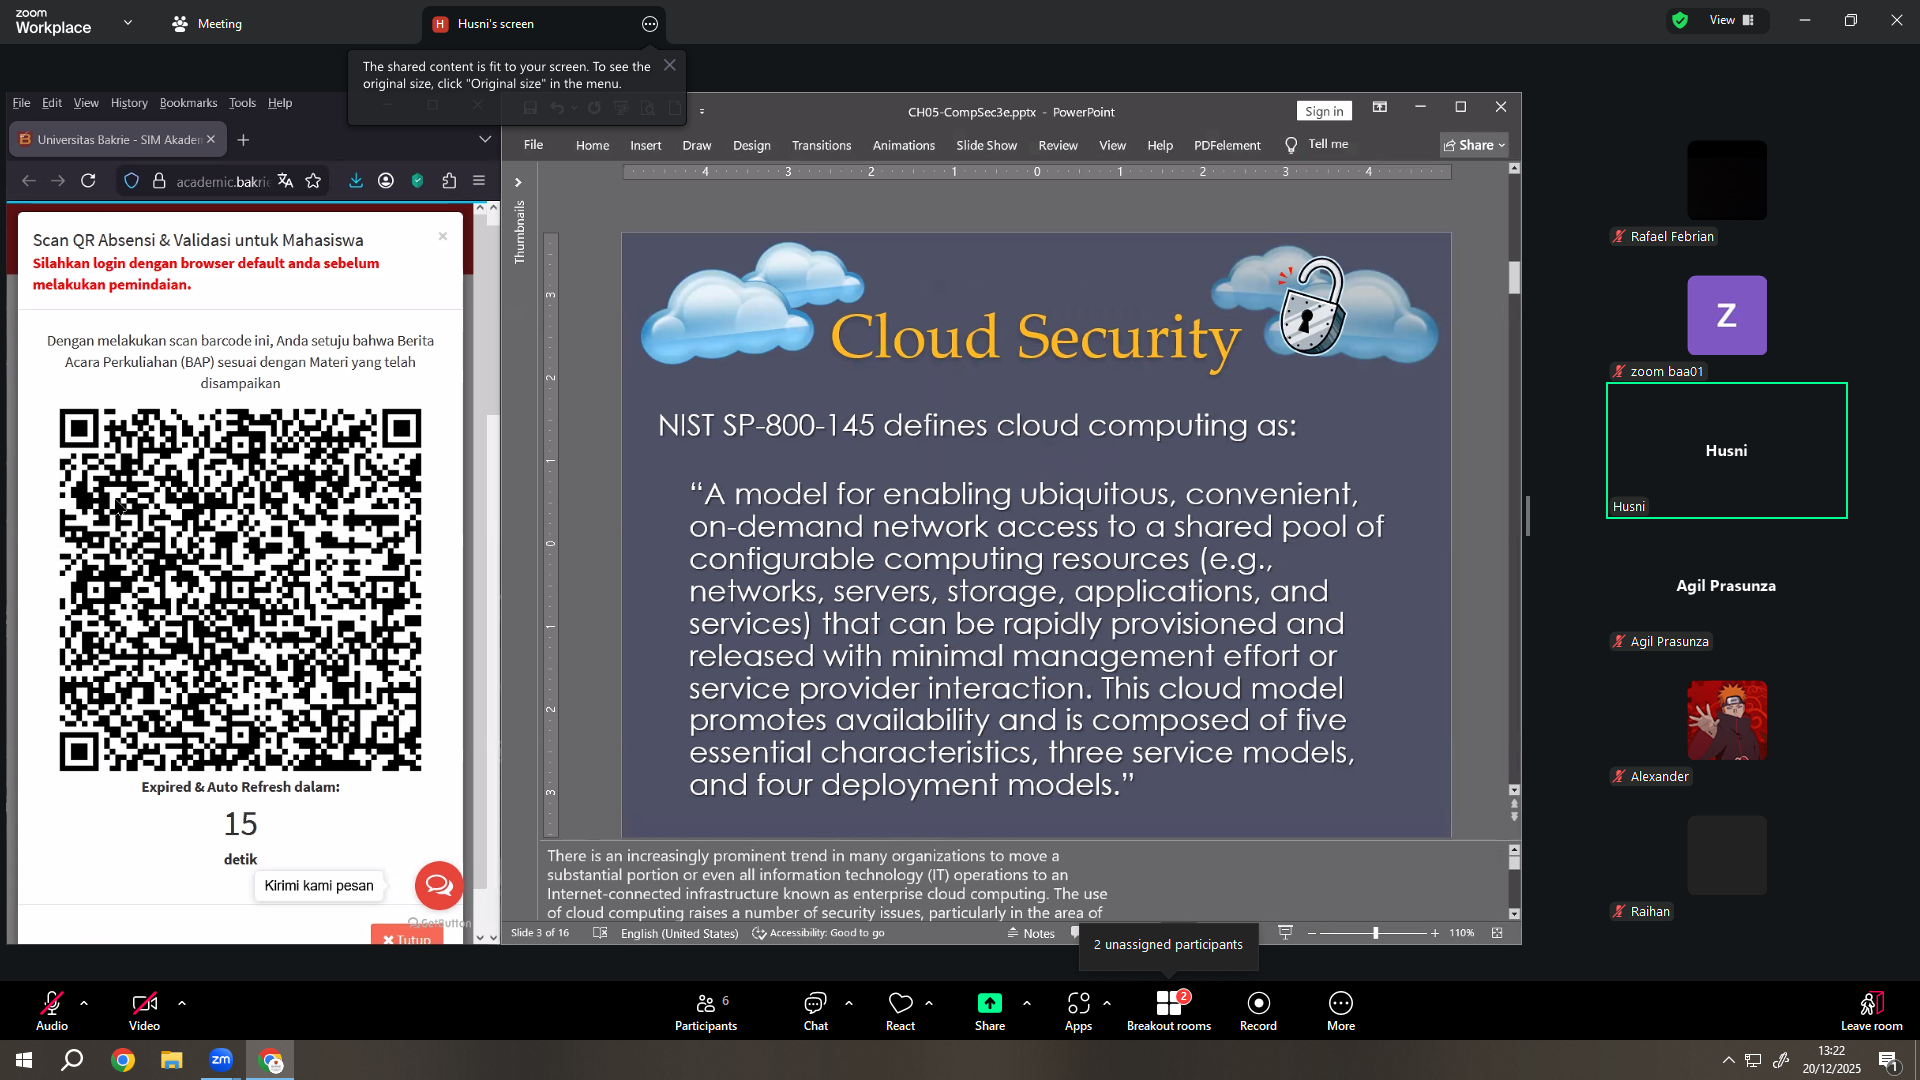Open the PDFelement ribbon tab

1227,145
